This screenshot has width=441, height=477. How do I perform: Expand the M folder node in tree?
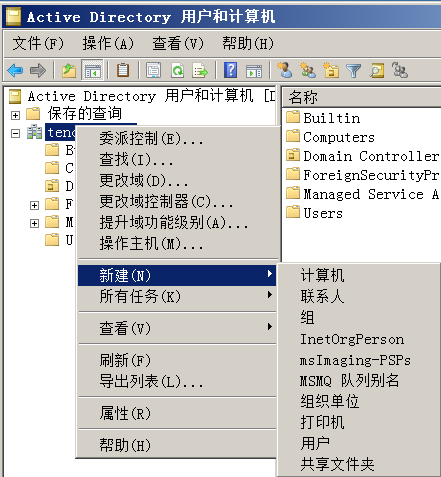[x=34, y=223]
